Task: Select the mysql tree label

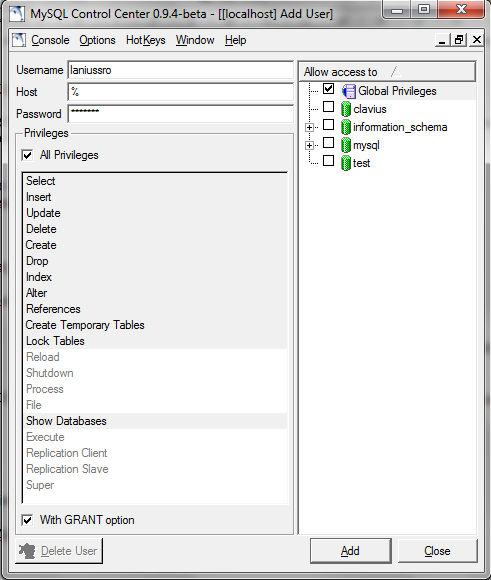Action: click(366, 145)
